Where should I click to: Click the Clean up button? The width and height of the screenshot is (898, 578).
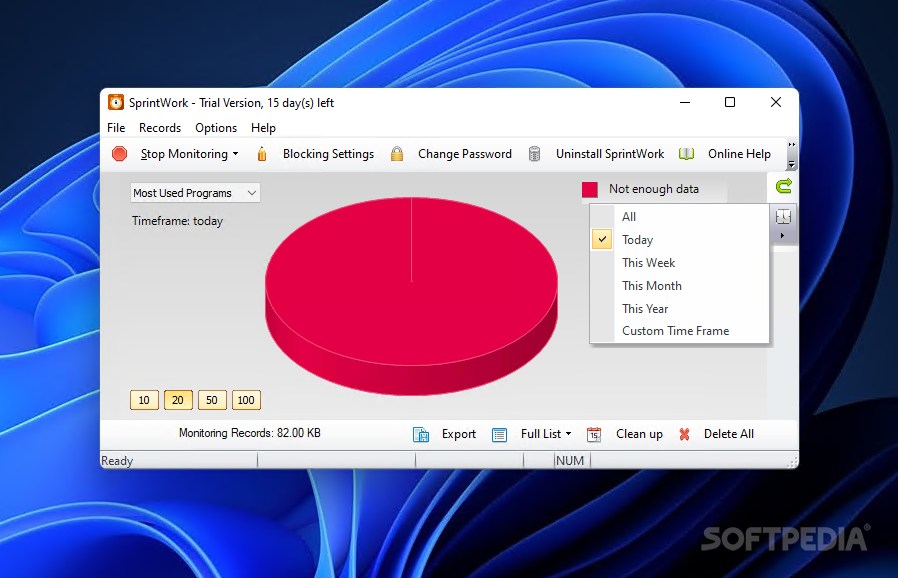pyautogui.click(x=639, y=434)
